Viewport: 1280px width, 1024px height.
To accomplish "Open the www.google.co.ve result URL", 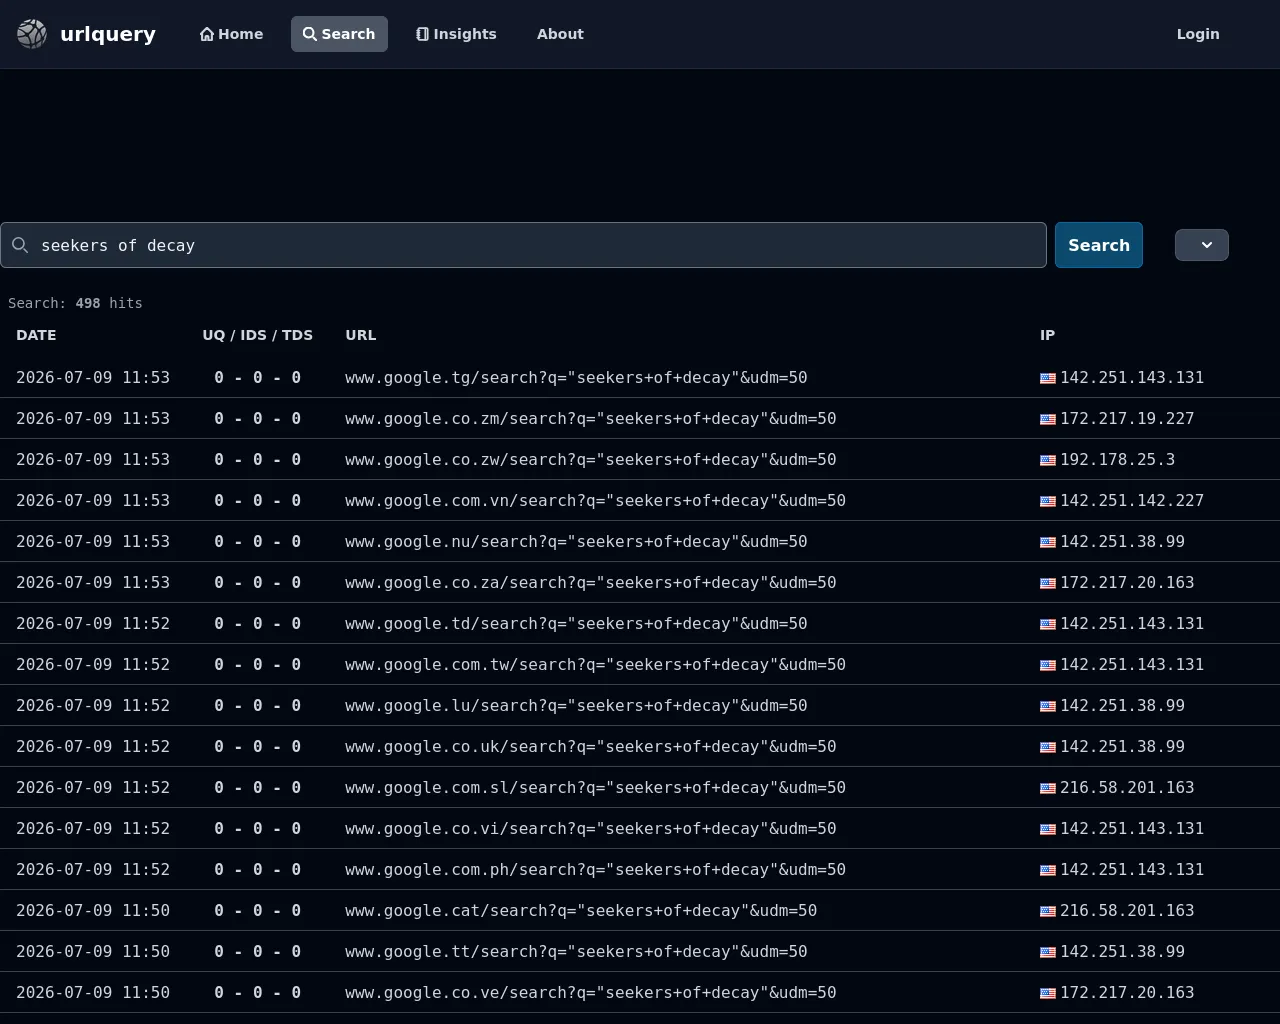I will point(591,993).
